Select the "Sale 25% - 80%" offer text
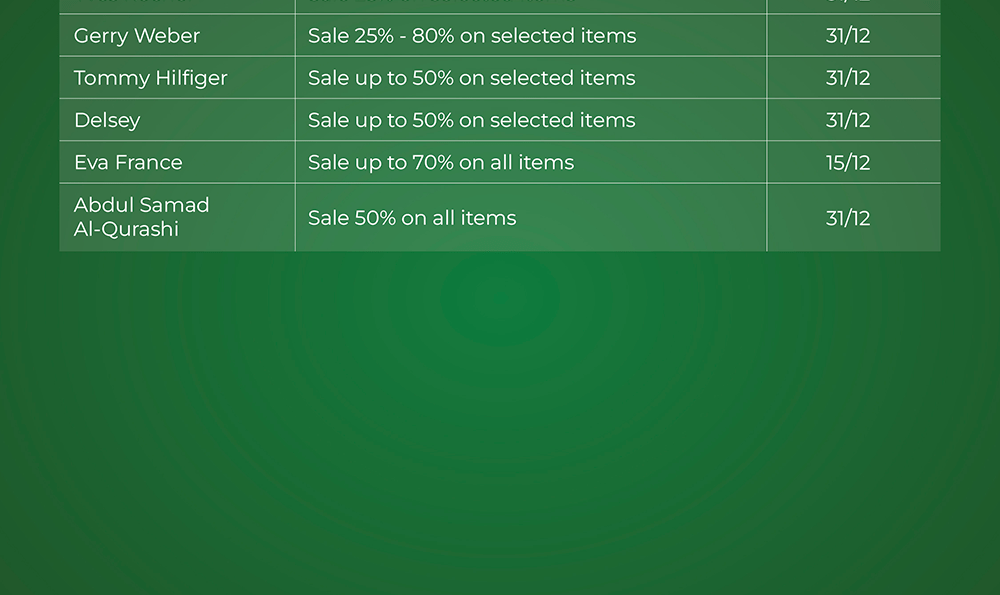Screen dimensions: 1000x595 click(472, 36)
